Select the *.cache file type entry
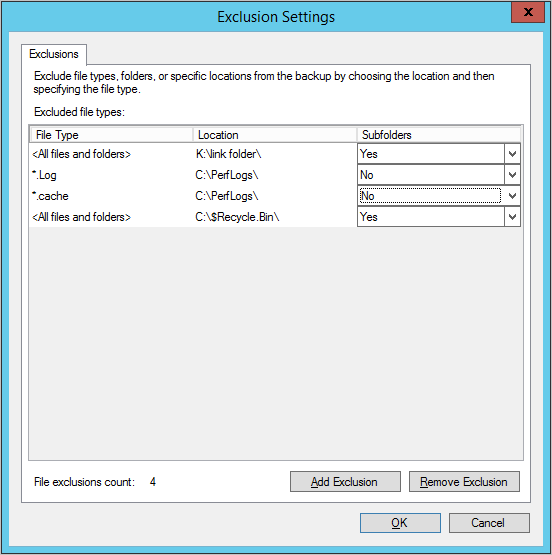This screenshot has width=552, height=555. point(50,196)
